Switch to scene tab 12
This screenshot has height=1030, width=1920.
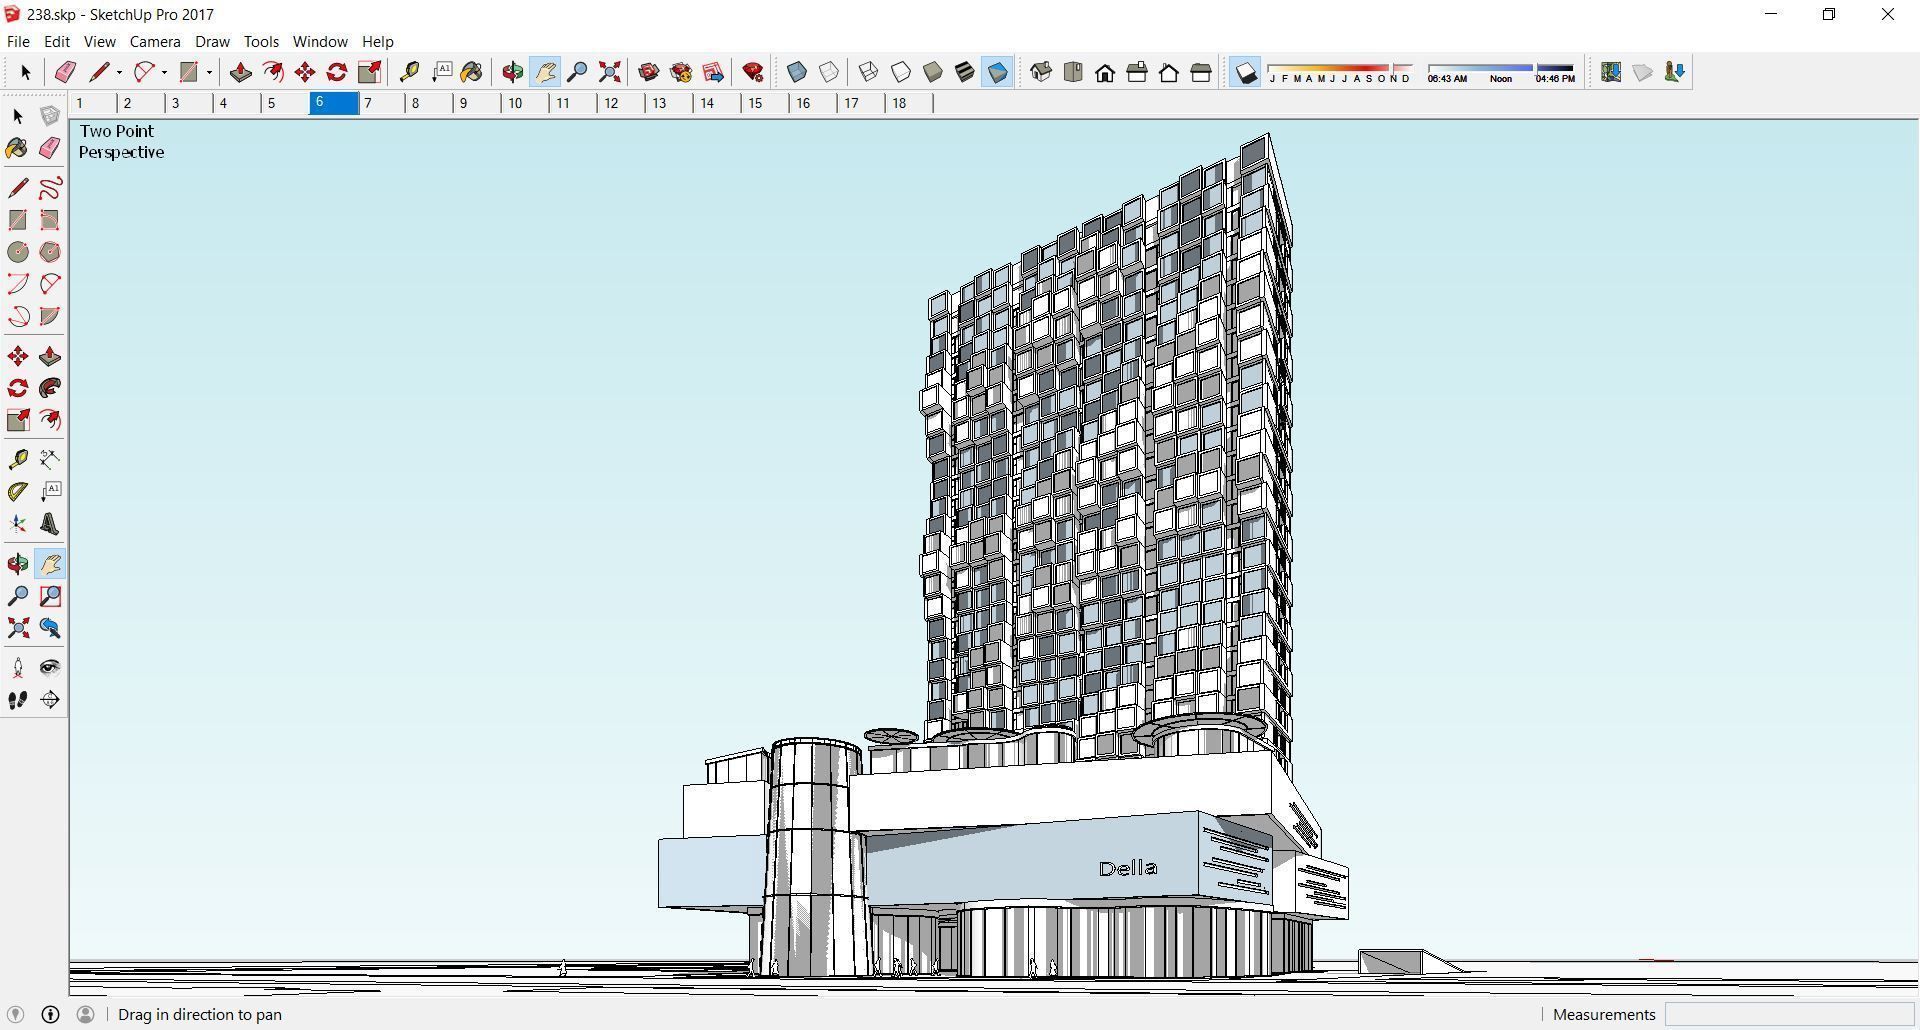pos(621,103)
